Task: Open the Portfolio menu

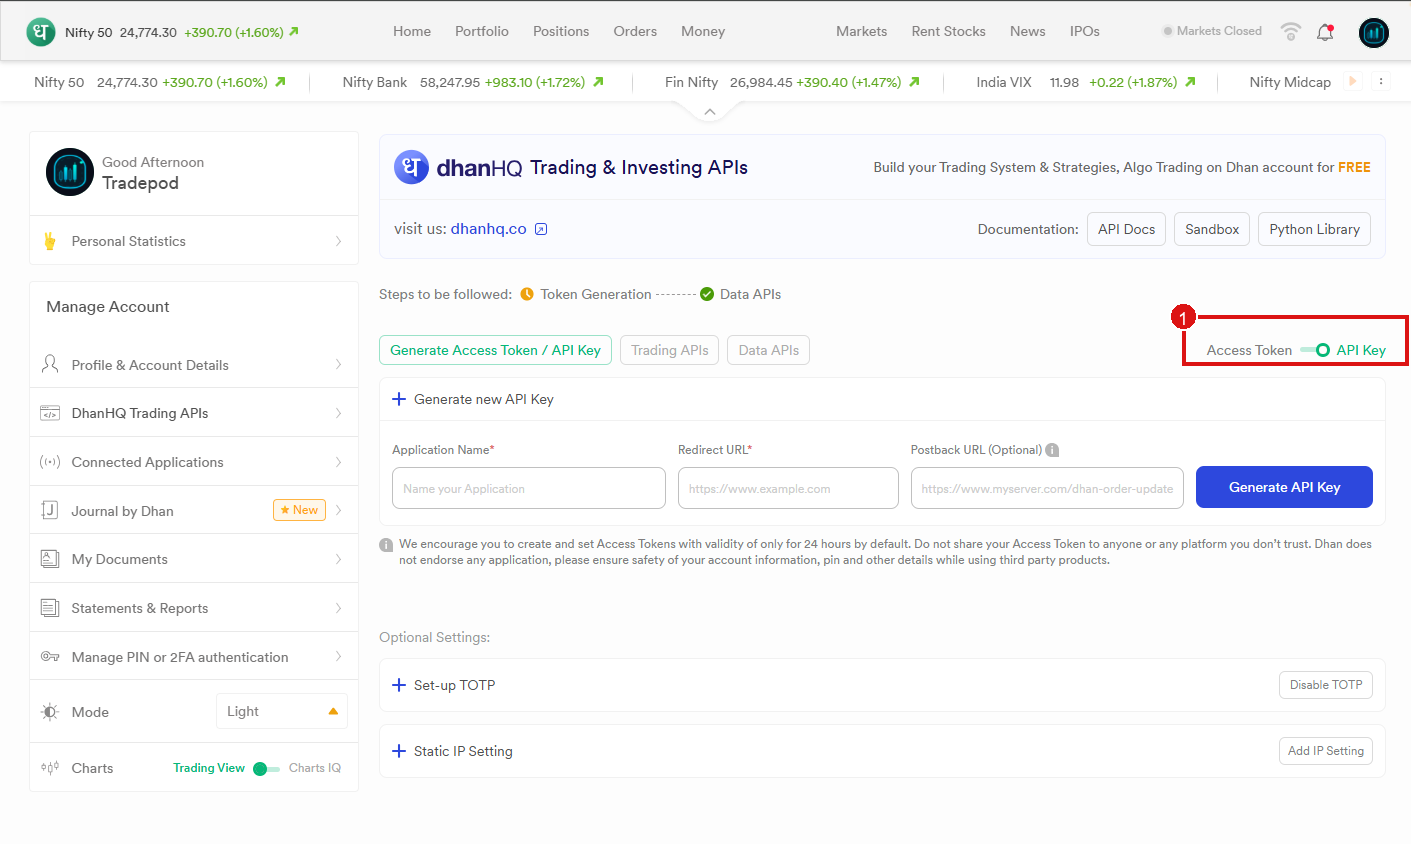Action: coord(482,32)
